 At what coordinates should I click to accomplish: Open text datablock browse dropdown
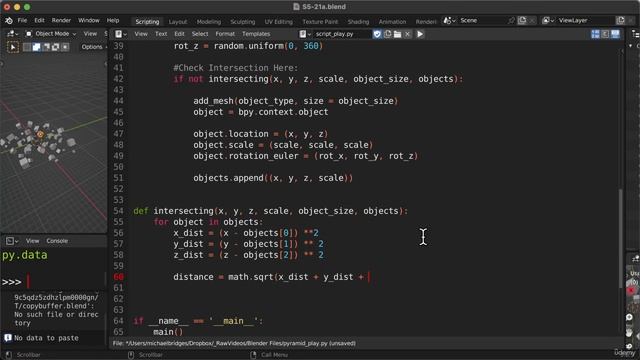[x=305, y=34]
